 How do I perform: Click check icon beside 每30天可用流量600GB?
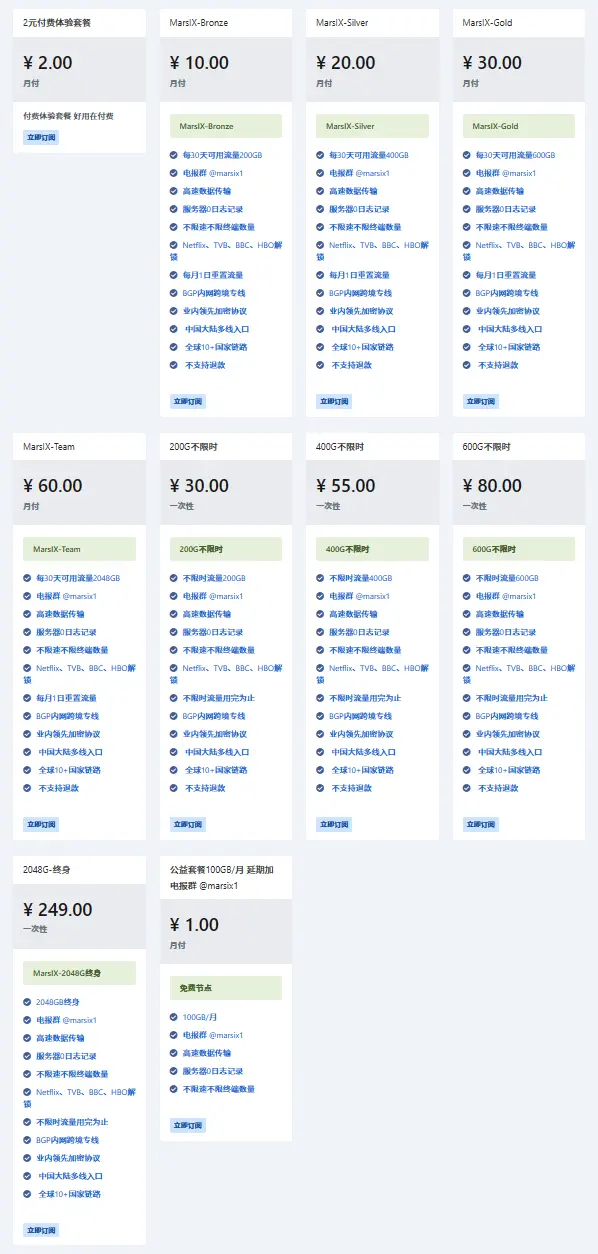tap(467, 155)
